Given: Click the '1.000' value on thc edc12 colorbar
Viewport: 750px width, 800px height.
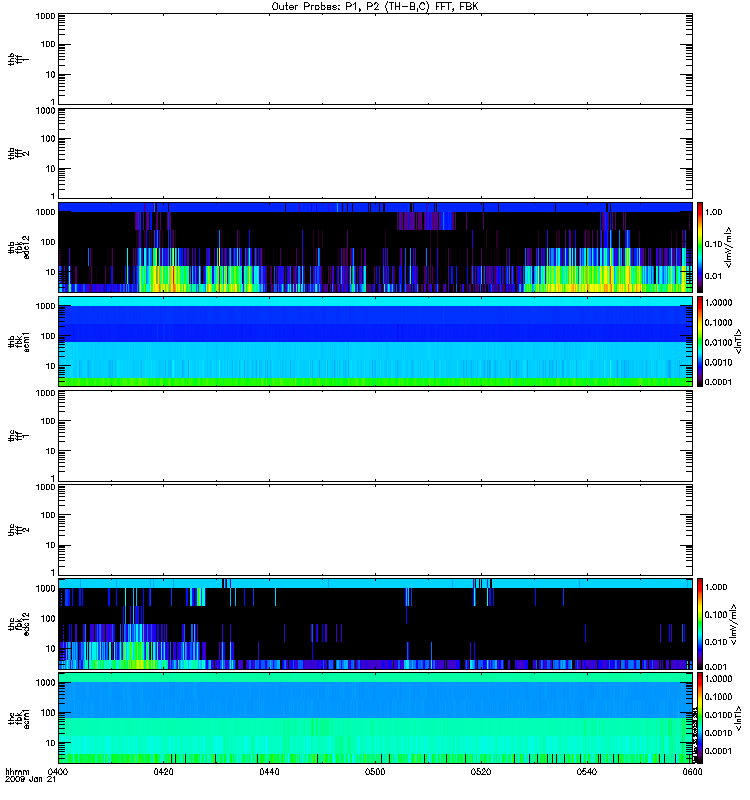Looking at the screenshot, I should (715, 587).
